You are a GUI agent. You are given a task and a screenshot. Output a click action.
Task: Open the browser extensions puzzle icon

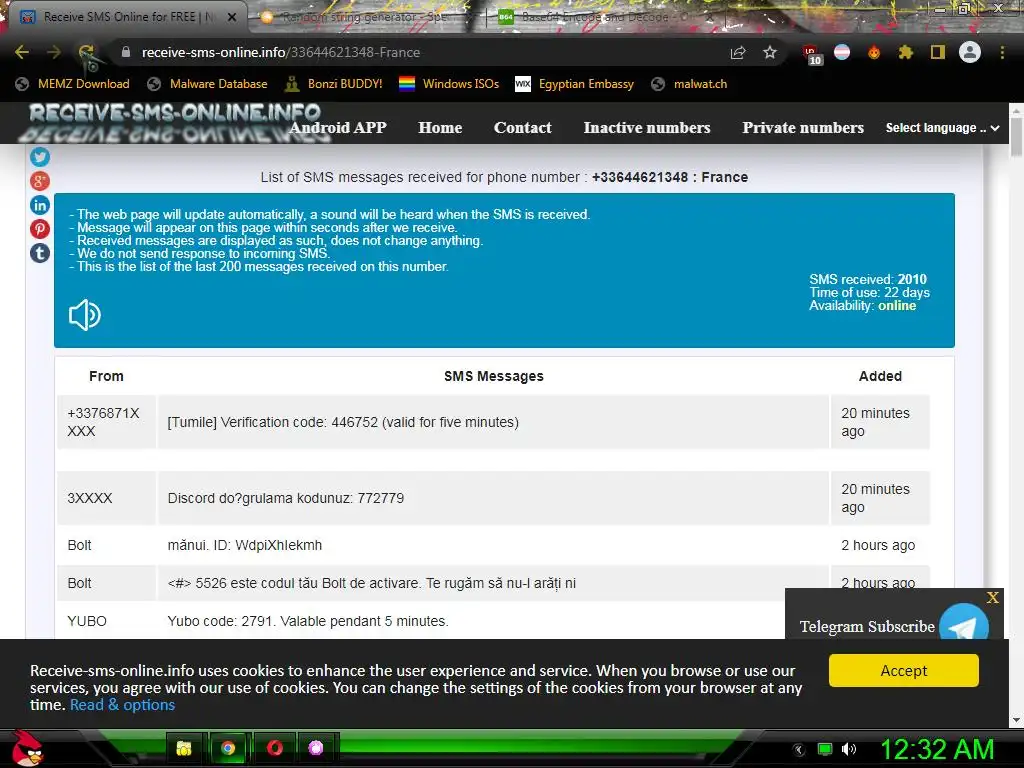coord(906,52)
